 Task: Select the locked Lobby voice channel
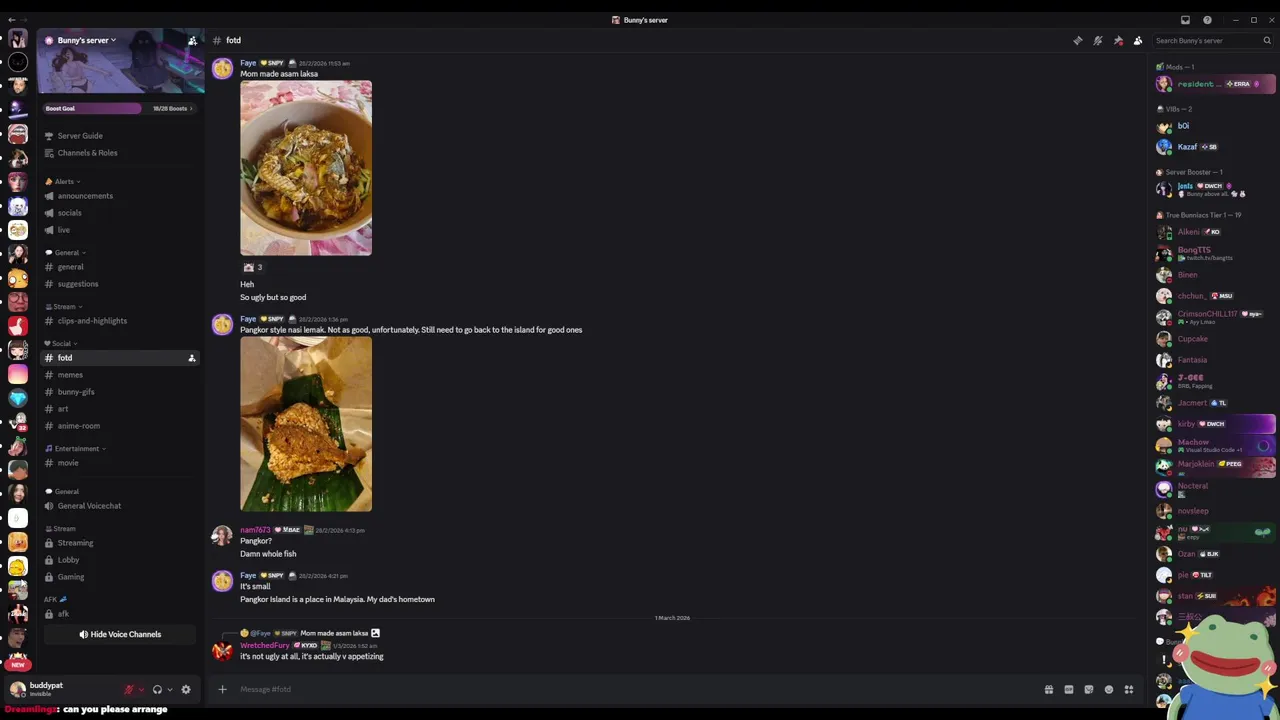tap(68, 560)
